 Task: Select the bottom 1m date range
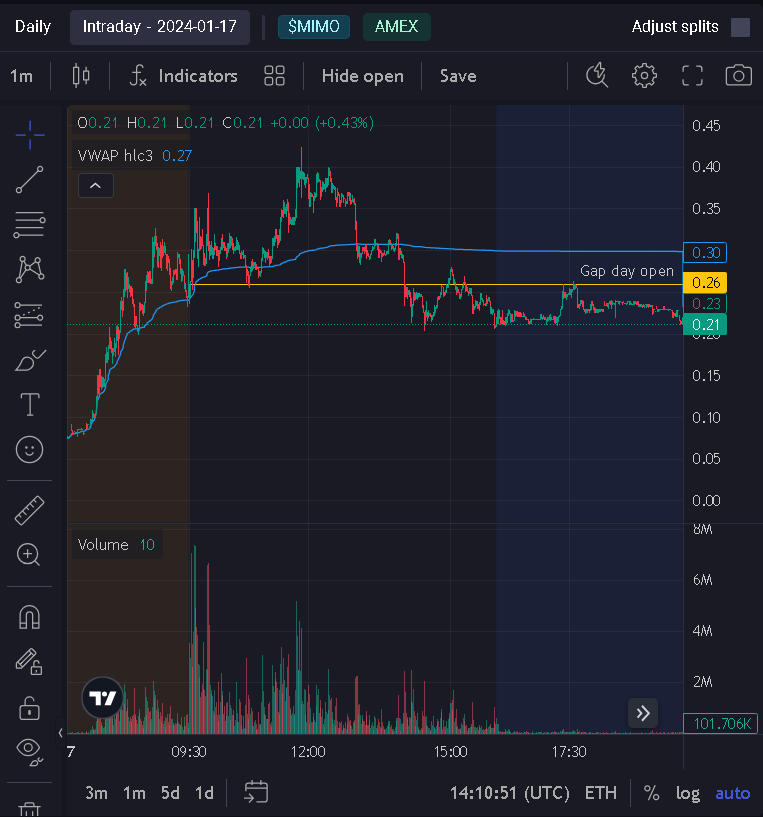tap(134, 793)
